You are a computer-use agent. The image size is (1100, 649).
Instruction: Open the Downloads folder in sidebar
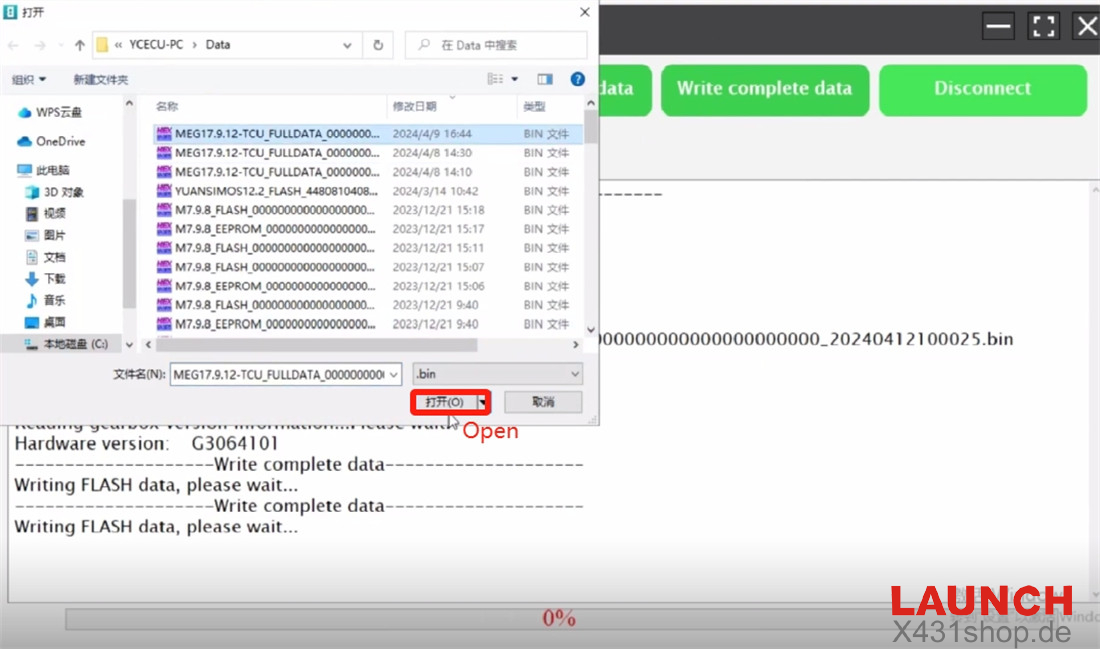point(54,279)
